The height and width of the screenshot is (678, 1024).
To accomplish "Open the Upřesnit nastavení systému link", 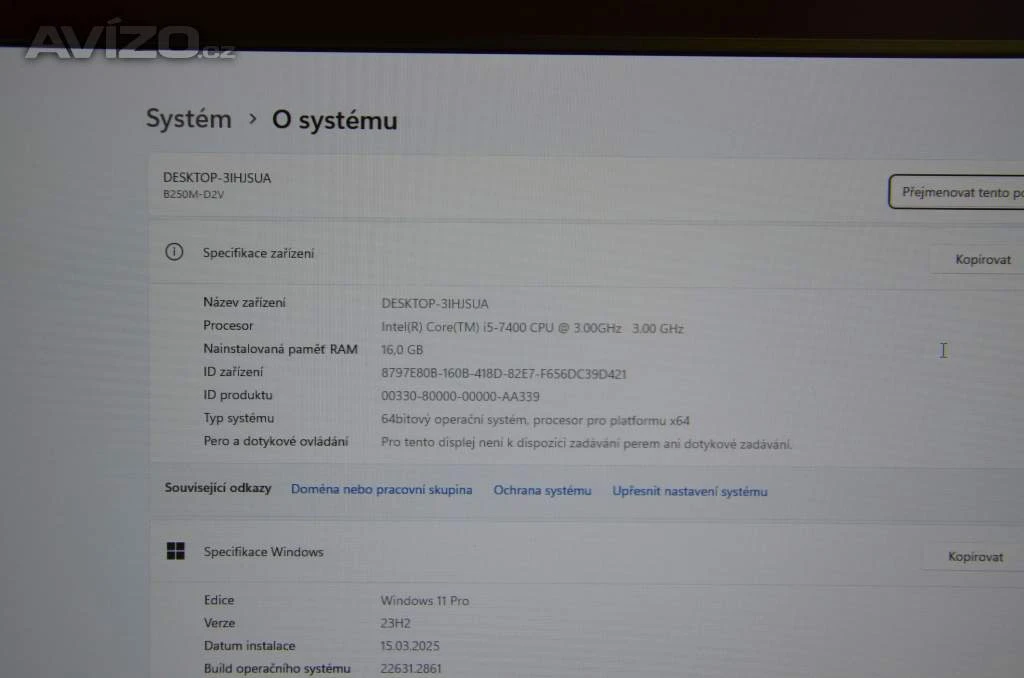I will pos(690,491).
